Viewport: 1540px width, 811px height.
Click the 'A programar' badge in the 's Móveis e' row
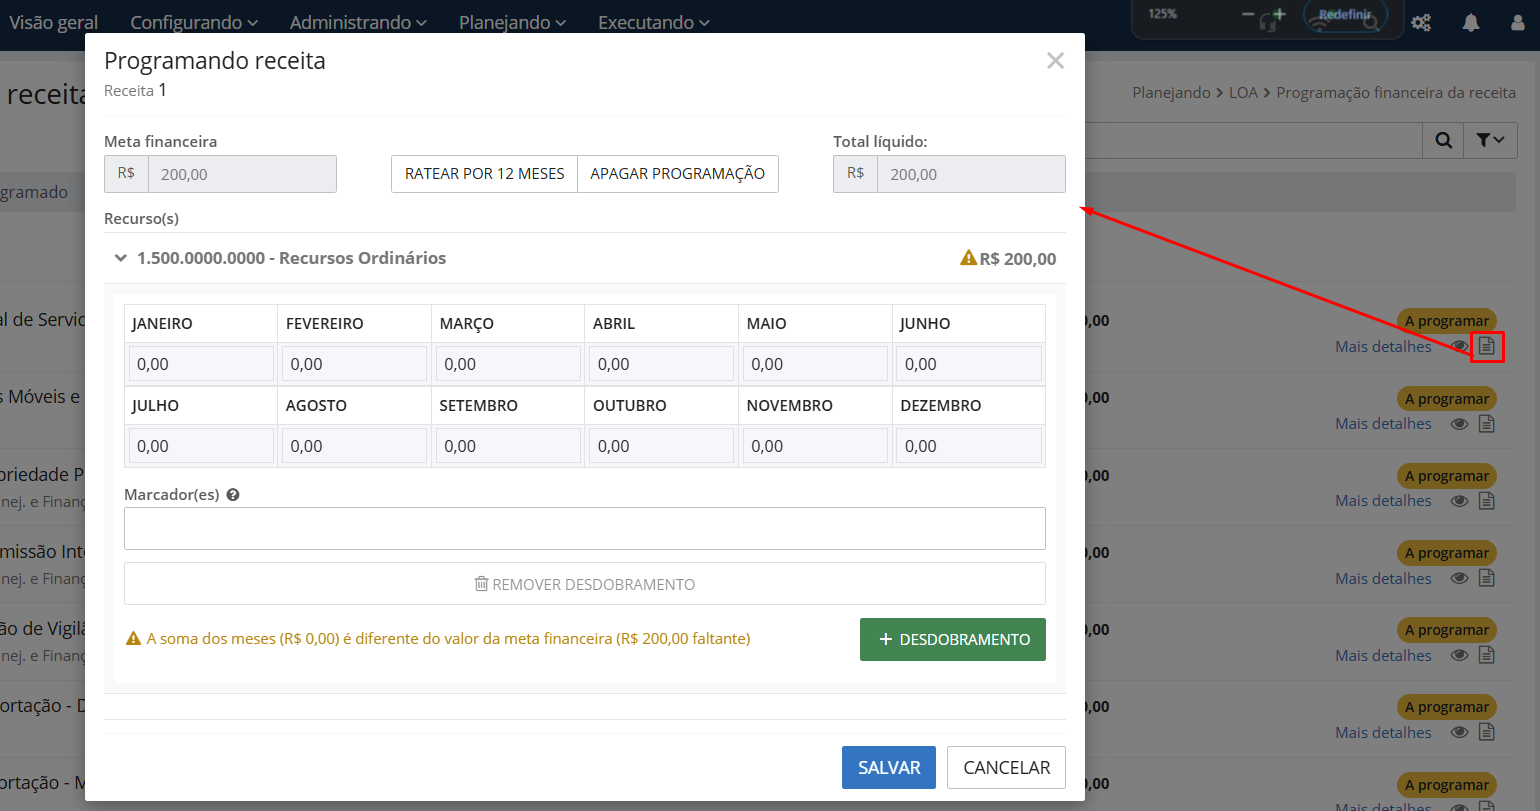click(x=1447, y=399)
